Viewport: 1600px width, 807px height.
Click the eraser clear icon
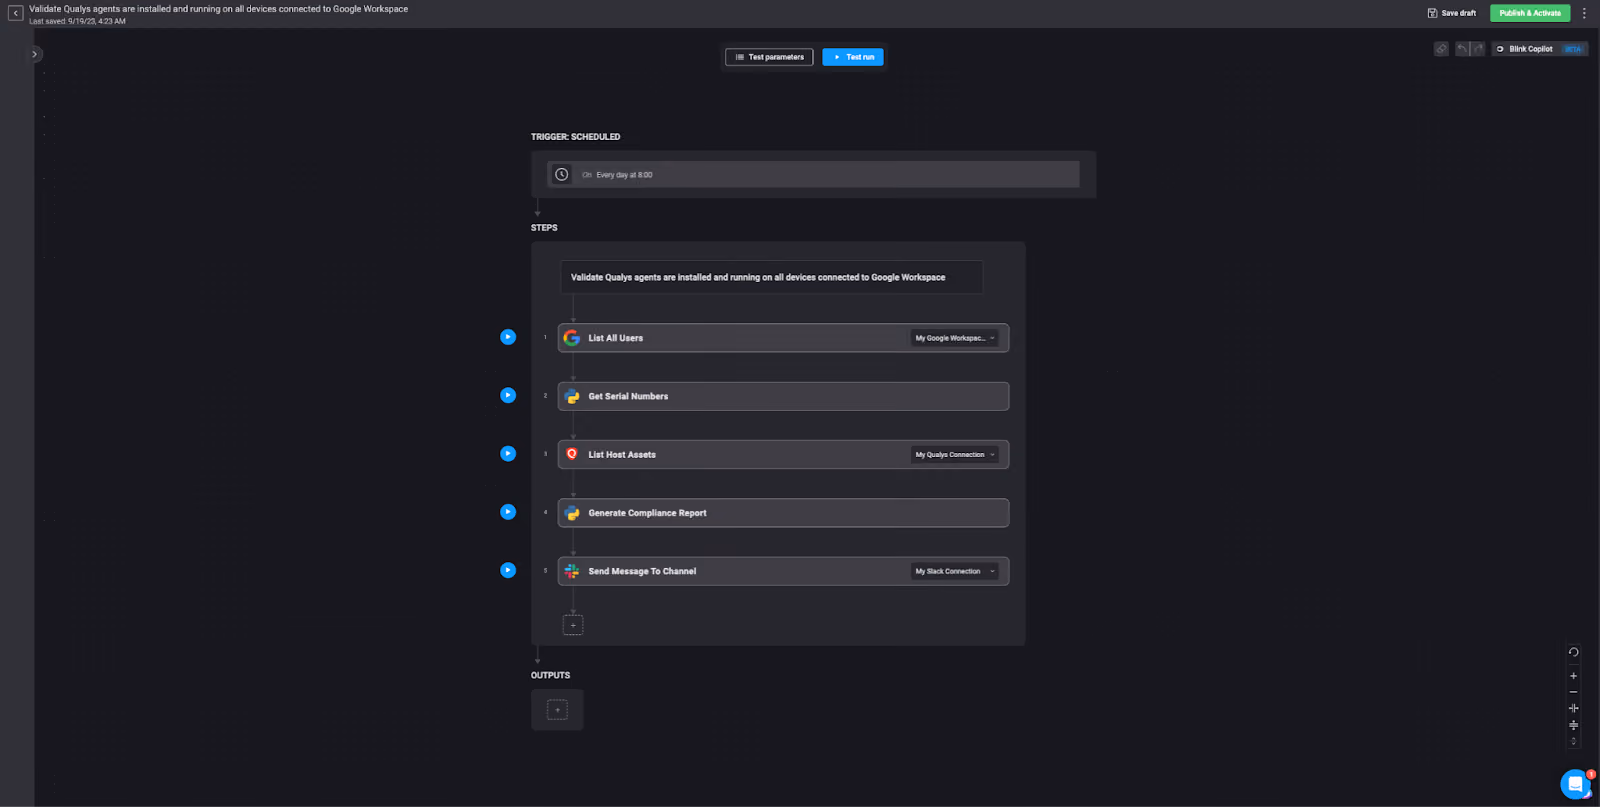(x=1441, y=49)
